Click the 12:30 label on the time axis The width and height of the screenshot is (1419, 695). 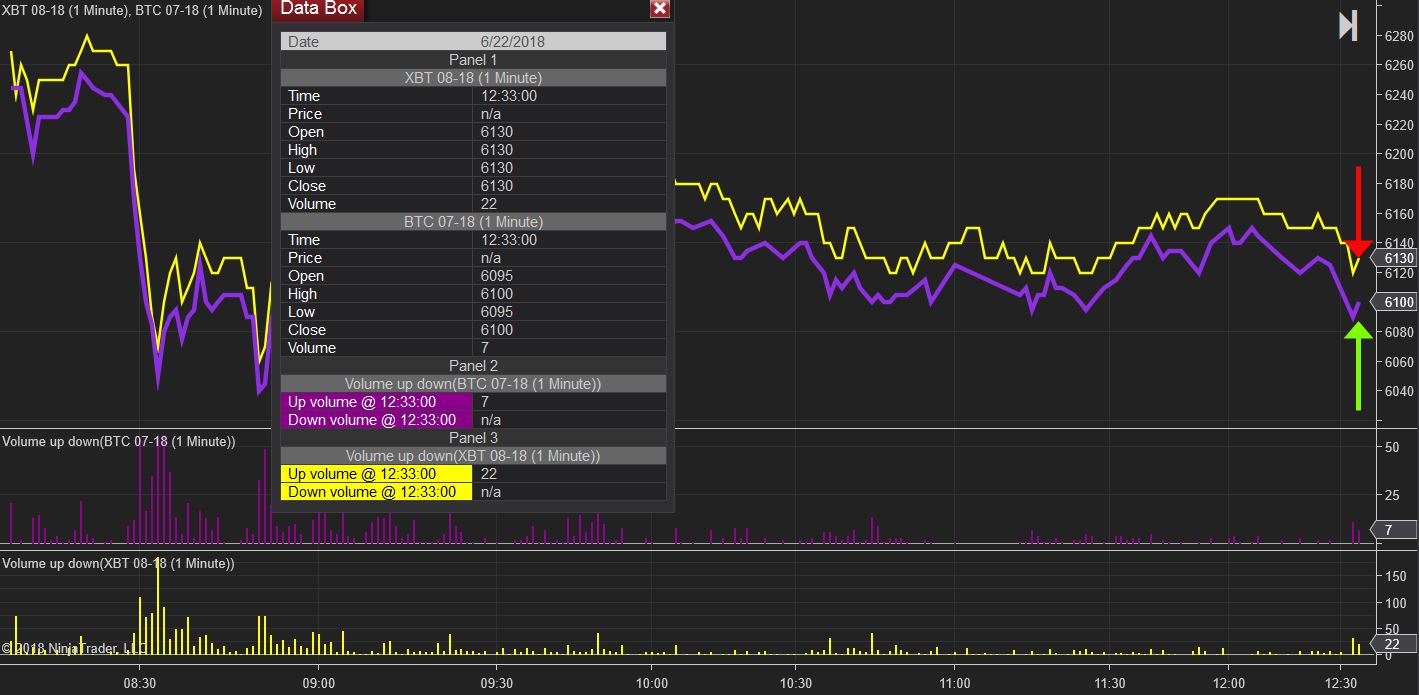[x=1340, y=683]
